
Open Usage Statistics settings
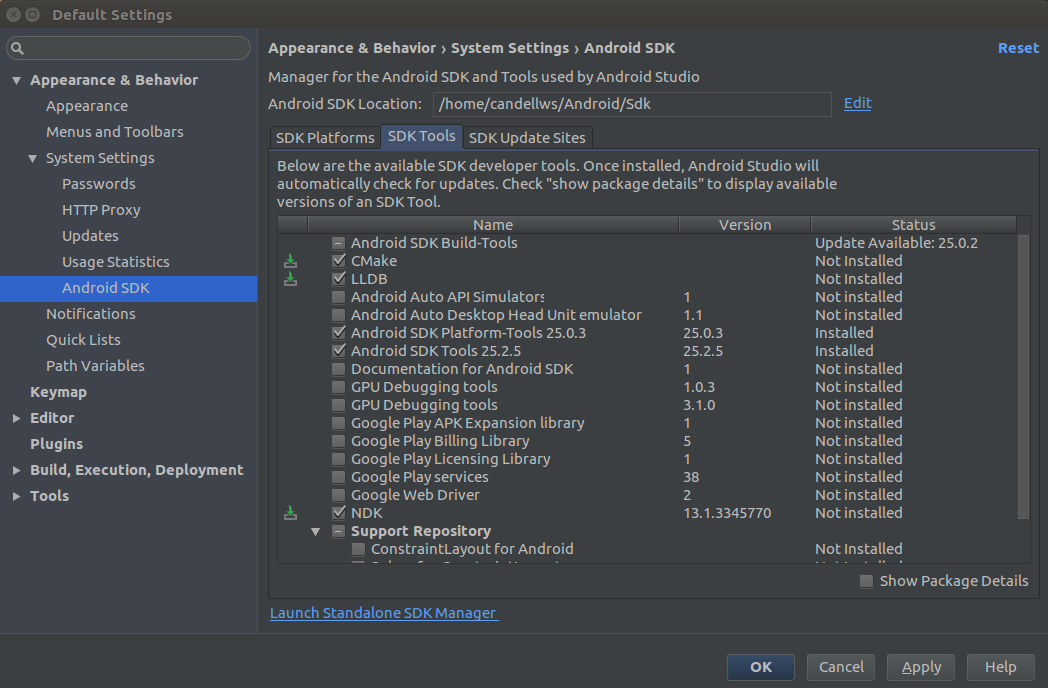[x=116, y=262]
